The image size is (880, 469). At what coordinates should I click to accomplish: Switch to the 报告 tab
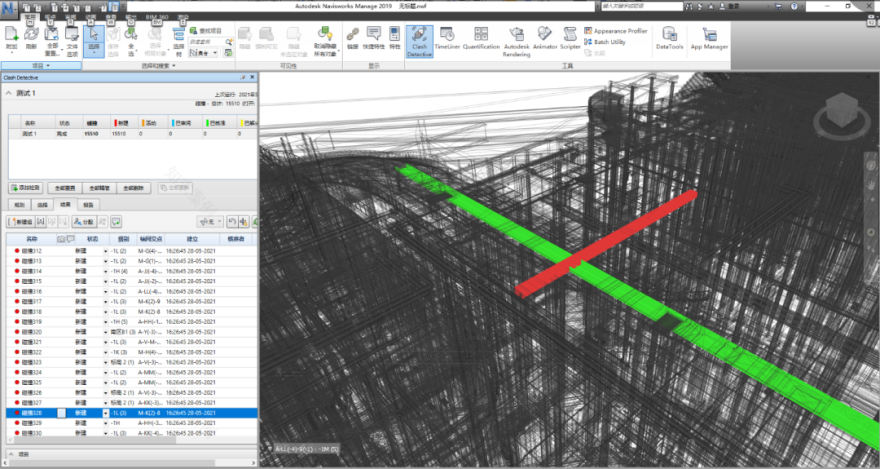[88, 204]
